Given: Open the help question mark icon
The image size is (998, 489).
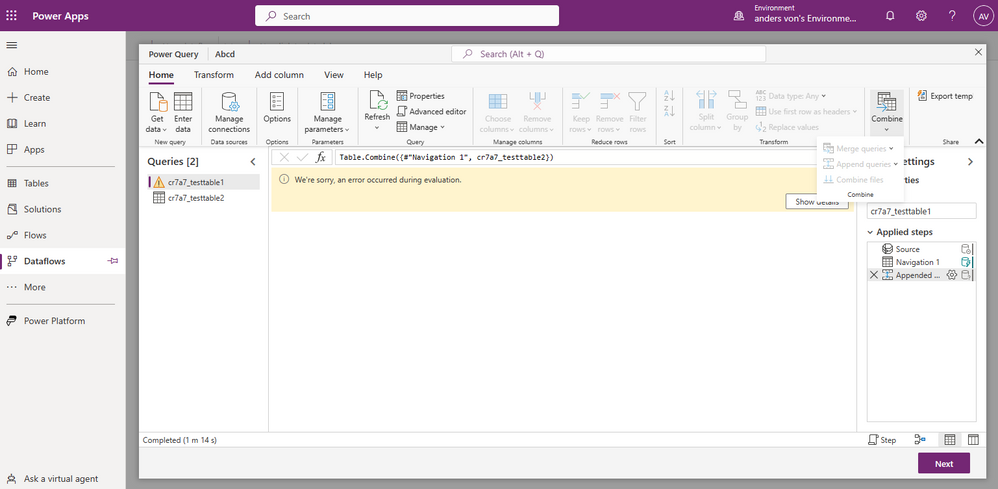Looking at the screenshot, I should pyautogui.click(x=952, y=16).
